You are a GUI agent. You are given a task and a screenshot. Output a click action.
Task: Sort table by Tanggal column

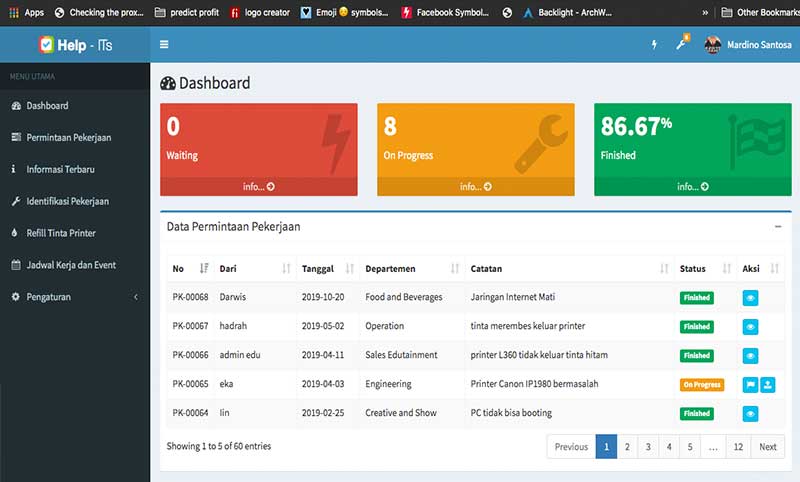click(x=328, y=268)
